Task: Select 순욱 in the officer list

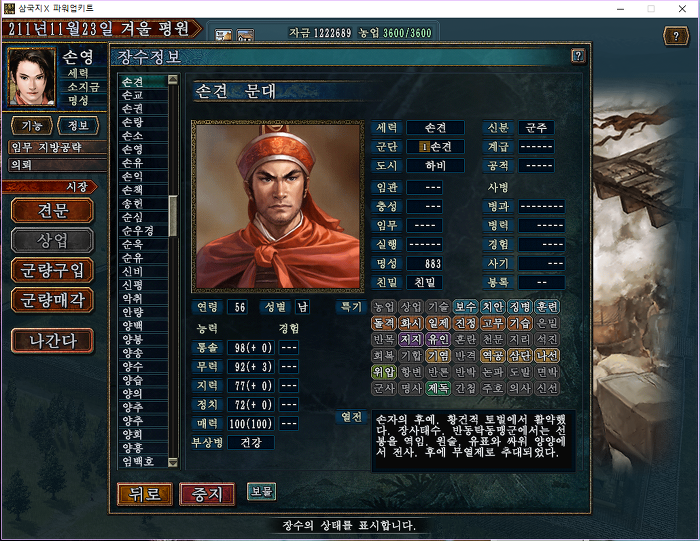Action: [133, 244]
